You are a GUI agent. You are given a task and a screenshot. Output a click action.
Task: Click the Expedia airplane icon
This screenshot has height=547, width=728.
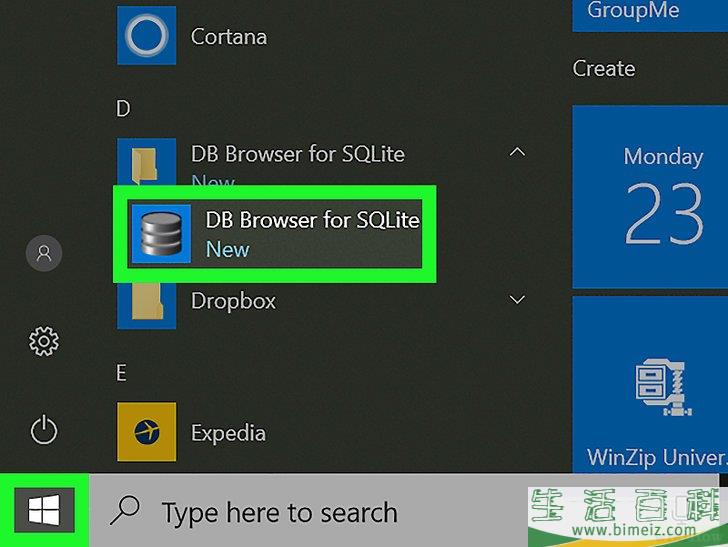tap(147, 432)
